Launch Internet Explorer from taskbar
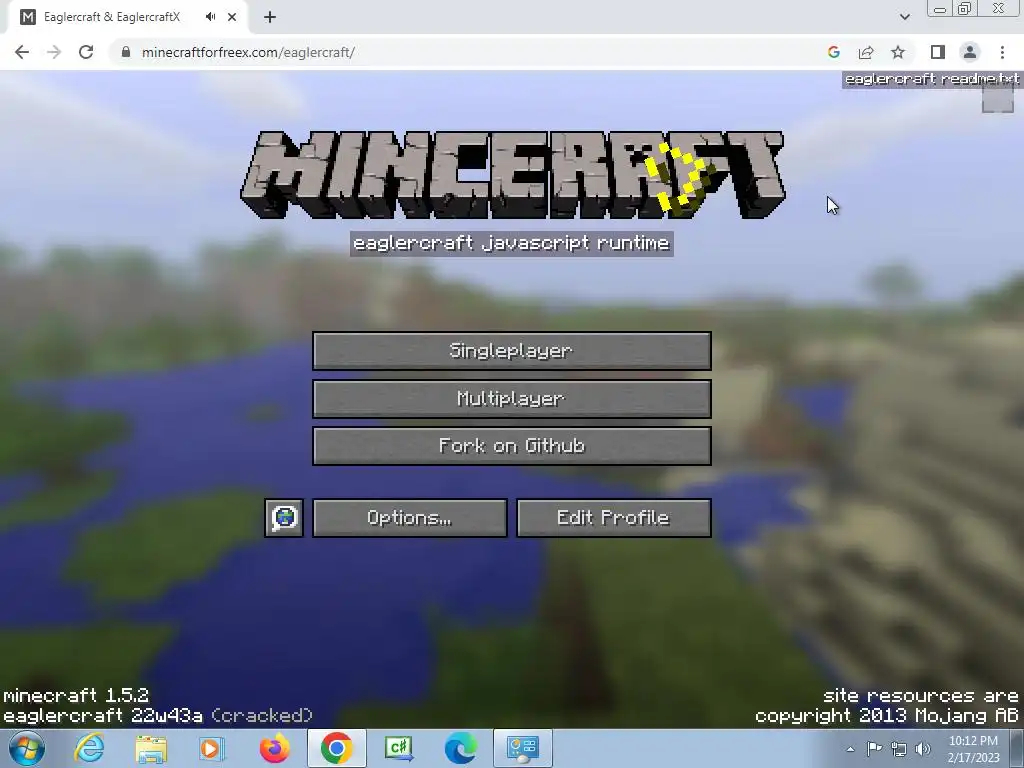Screen dimensions: 1024x768 pyautogui.click(x=89, y=748)
